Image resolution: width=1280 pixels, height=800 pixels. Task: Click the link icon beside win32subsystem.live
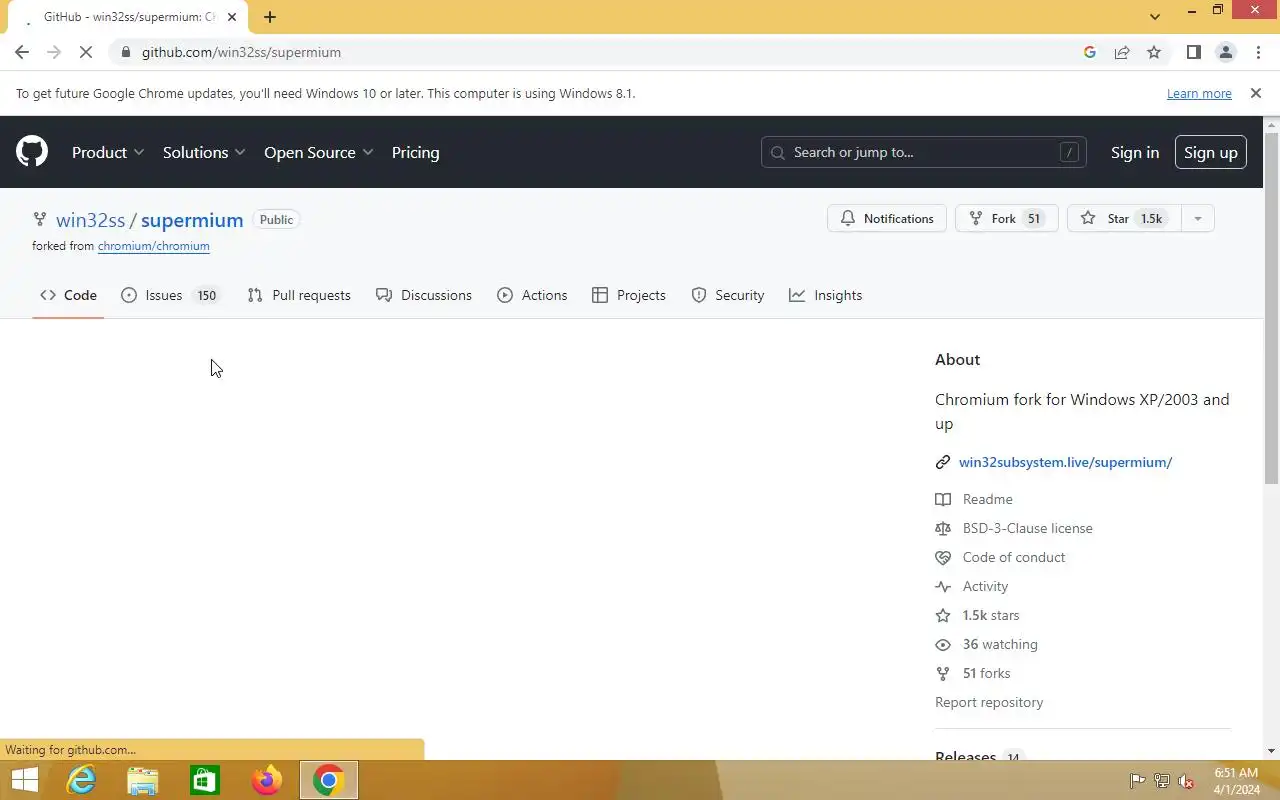click(942, 462)
